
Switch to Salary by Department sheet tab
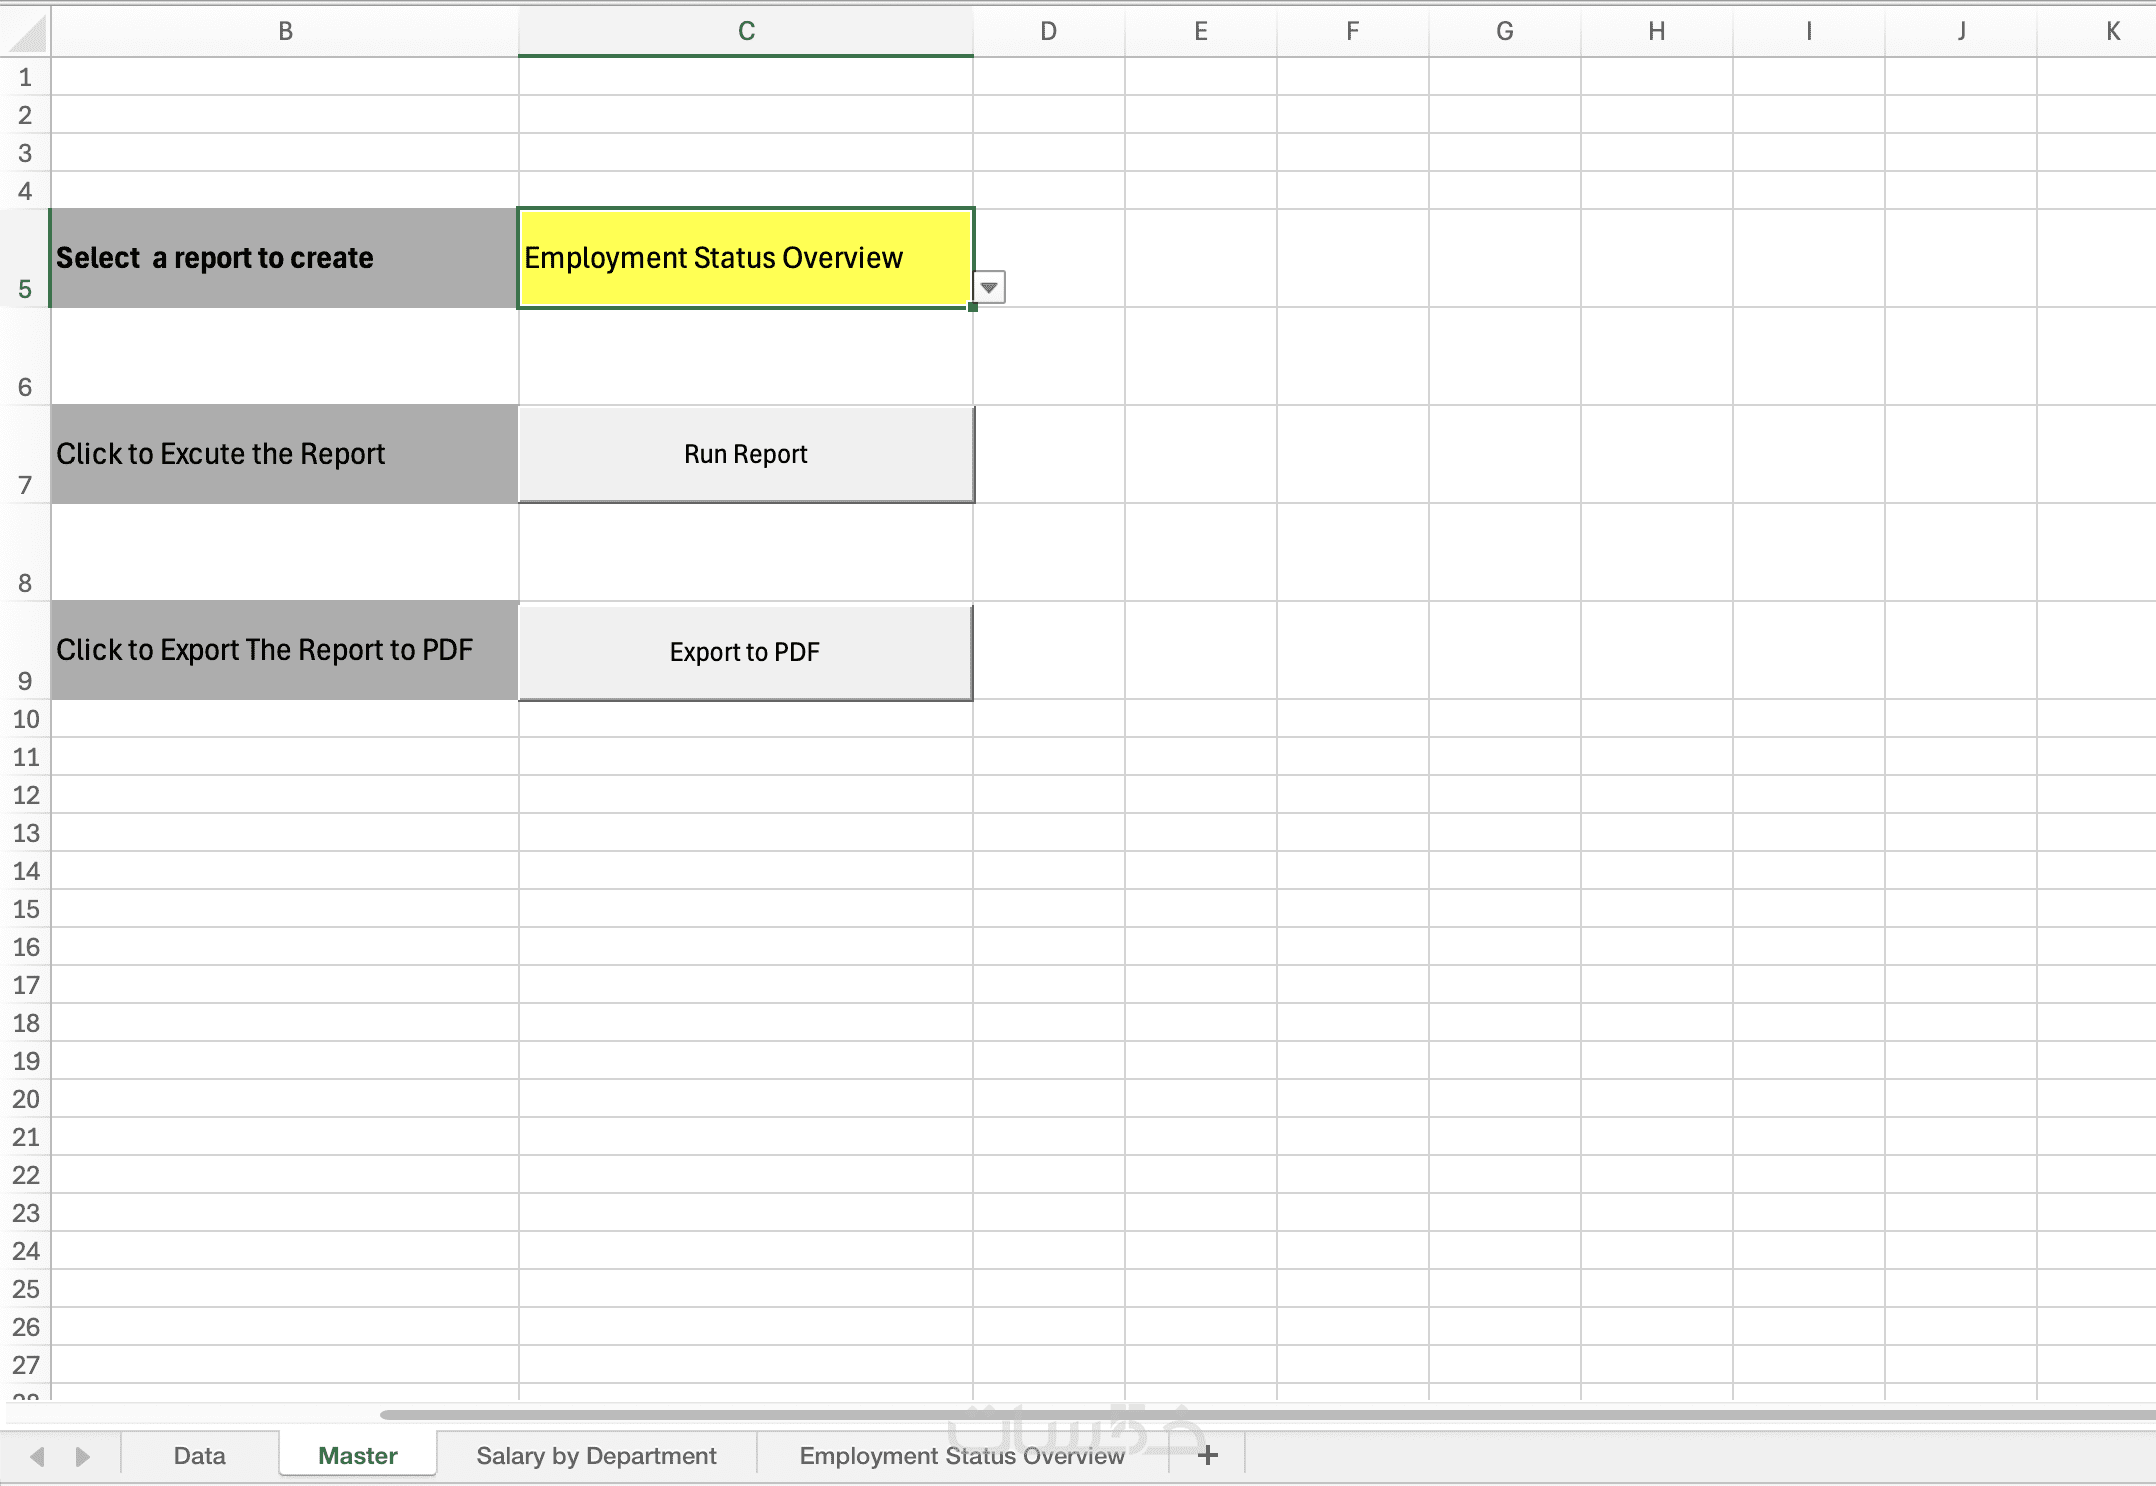point(596,1456)
